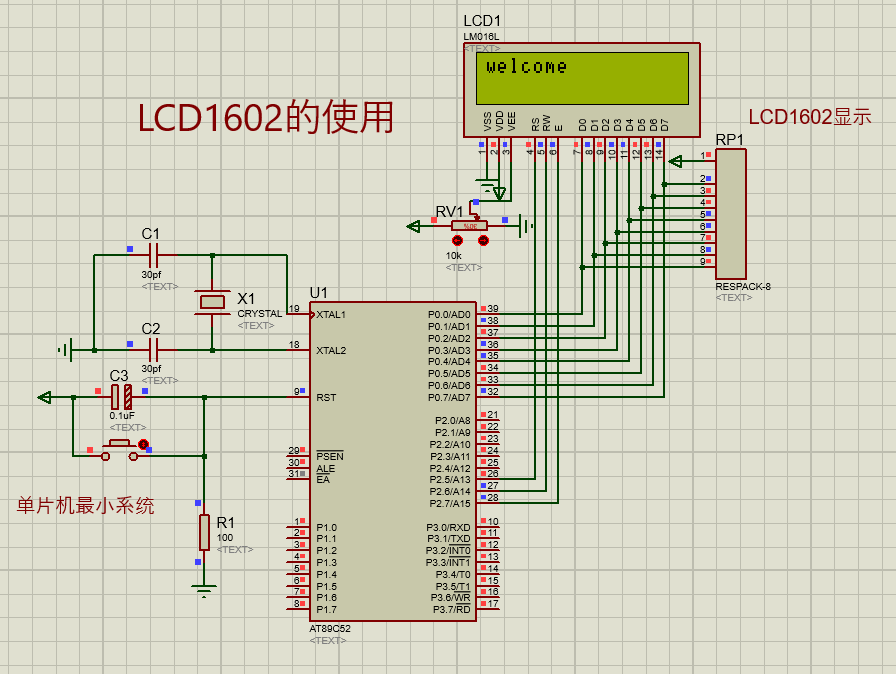Click the LCD screen showing 'welcome'
Viewport: 896px width, 674px height.
(582, 78)
